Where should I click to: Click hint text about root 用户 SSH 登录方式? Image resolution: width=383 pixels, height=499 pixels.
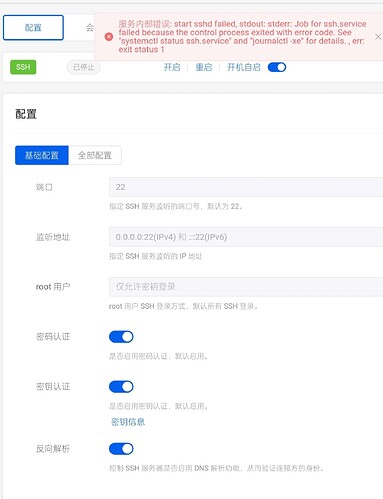[183, 306]
